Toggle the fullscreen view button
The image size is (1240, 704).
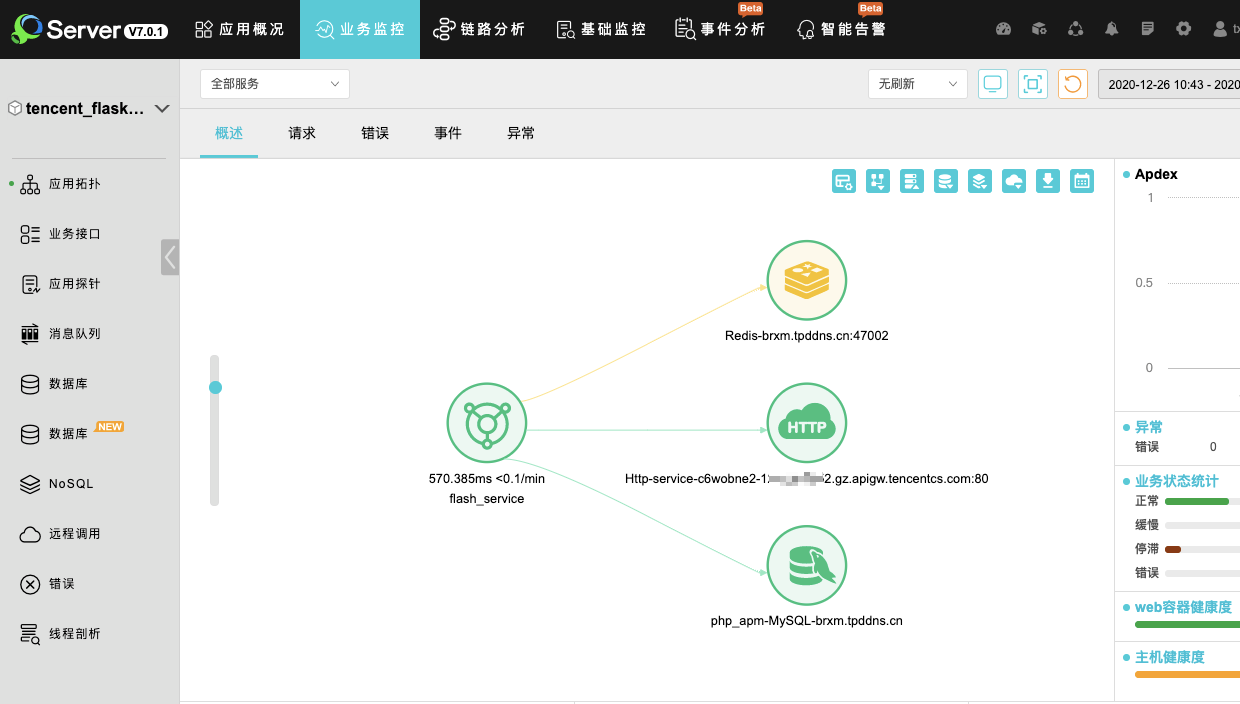coord(1033,84)
